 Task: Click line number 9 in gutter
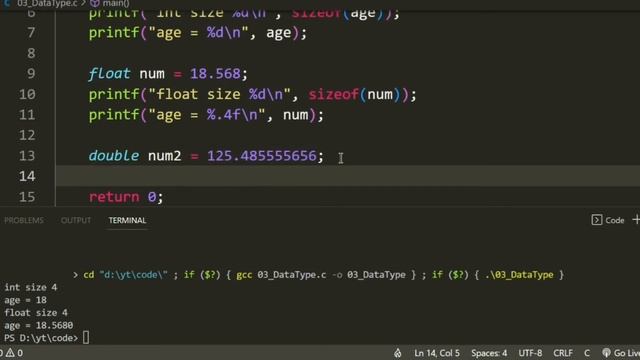(31, 74)
